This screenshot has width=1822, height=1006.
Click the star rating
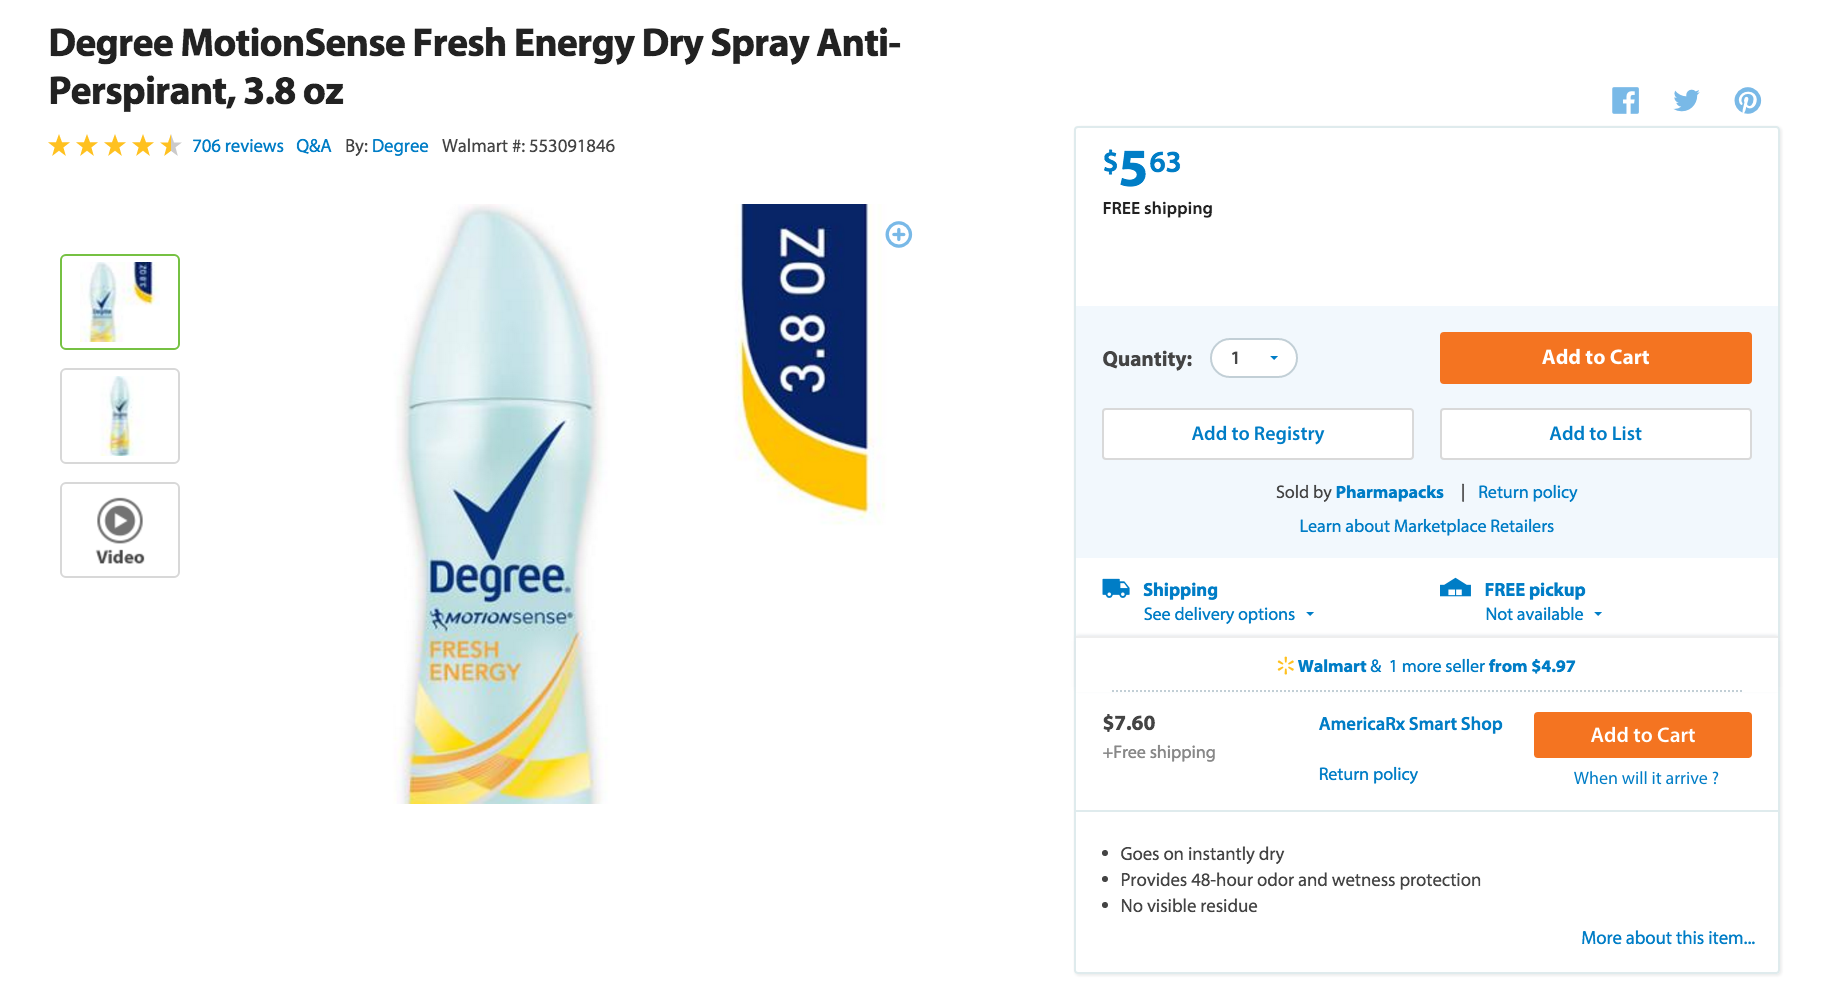[114, 146]
